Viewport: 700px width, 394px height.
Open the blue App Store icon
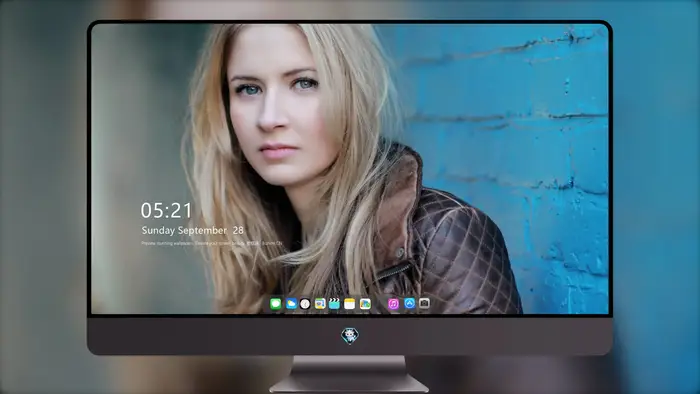coord(409,303)
